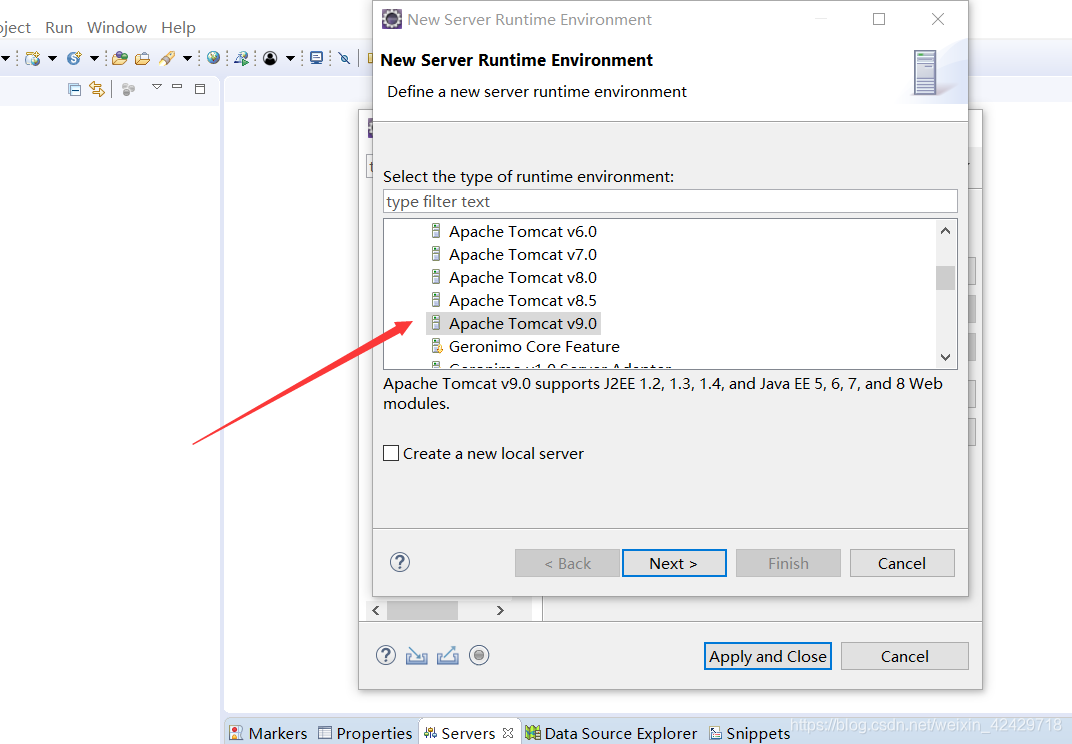This screenshot has height=744, width=1072.
Task: Click the Apply and Close button
Action: pyautogui.click(x=768, y=656)
